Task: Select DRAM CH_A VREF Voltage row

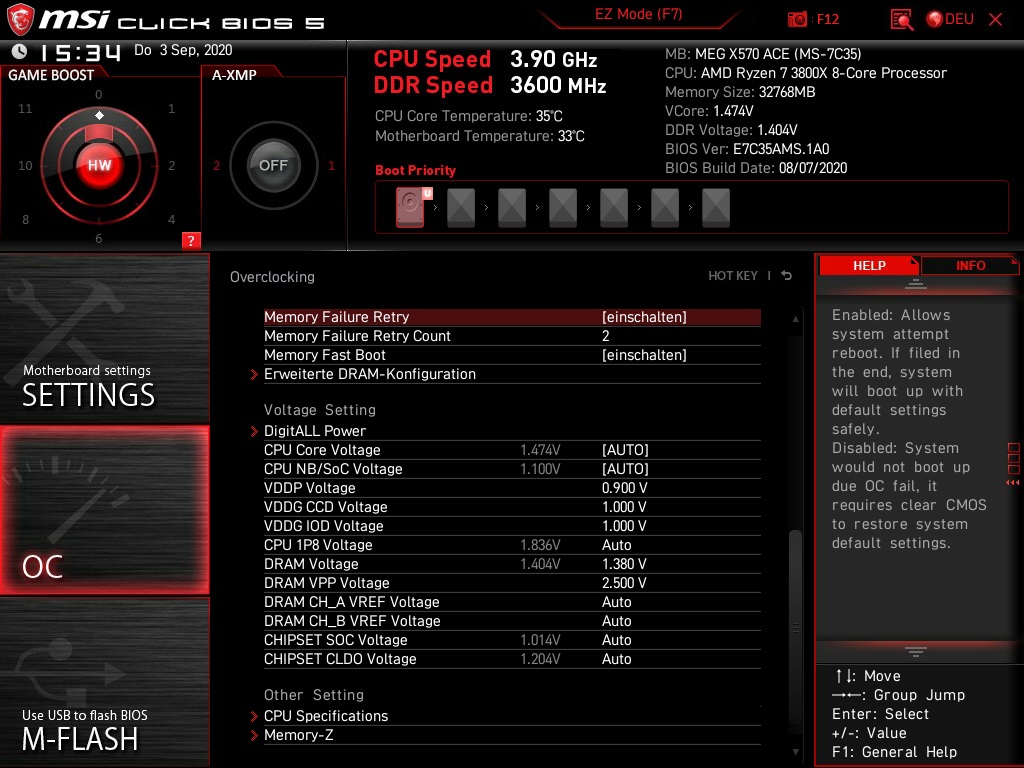Action: [512, 601]
